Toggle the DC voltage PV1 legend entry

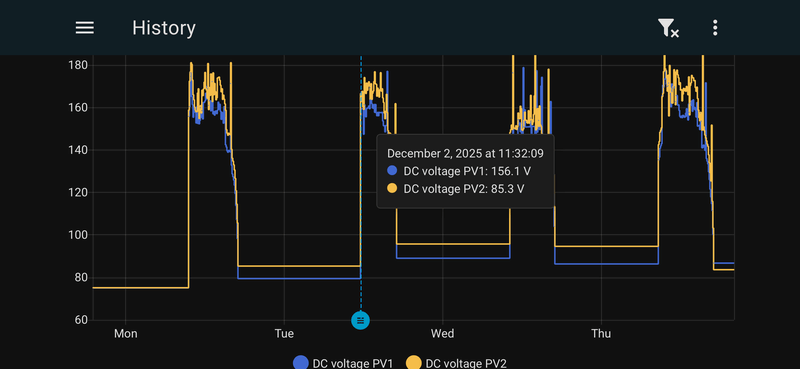343,363
